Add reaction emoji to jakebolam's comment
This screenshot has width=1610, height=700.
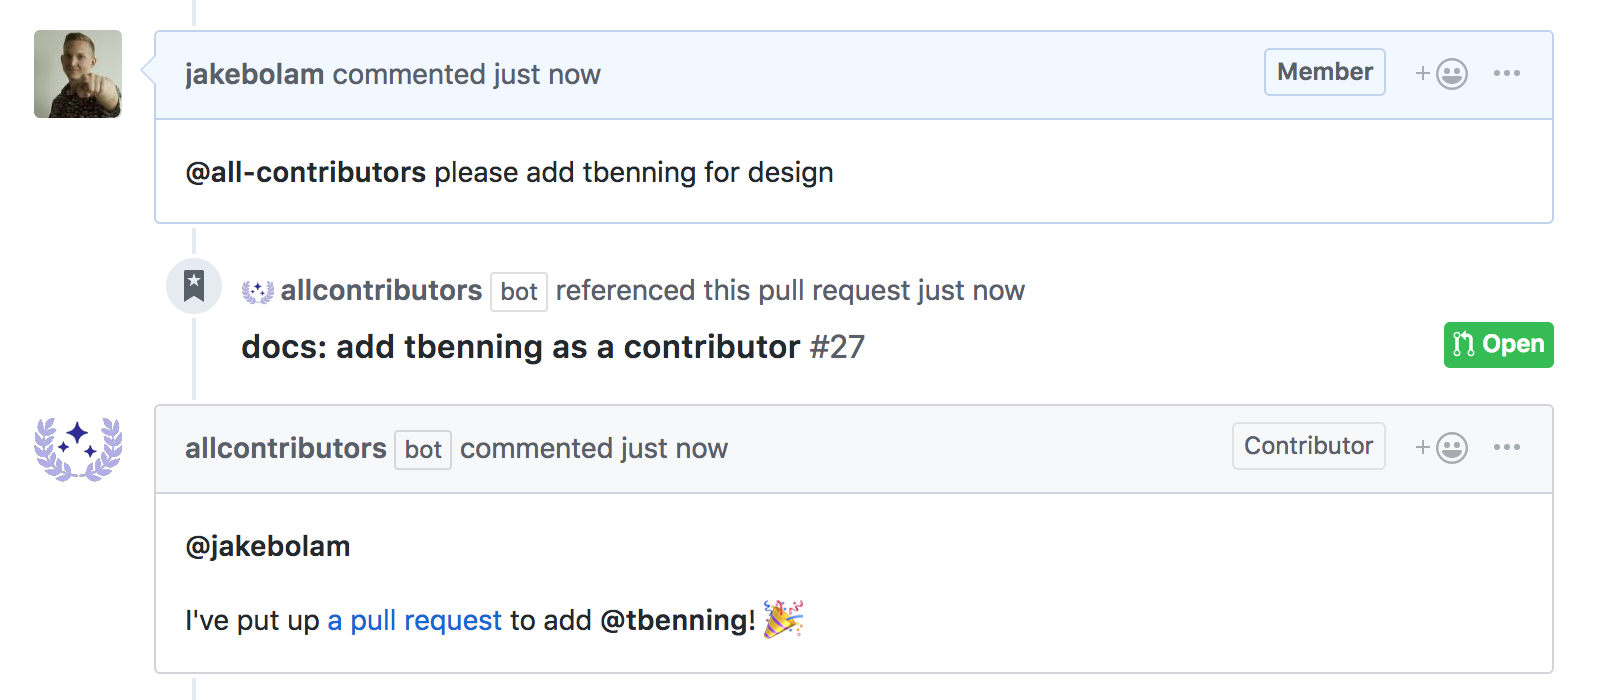[1441, 74]
